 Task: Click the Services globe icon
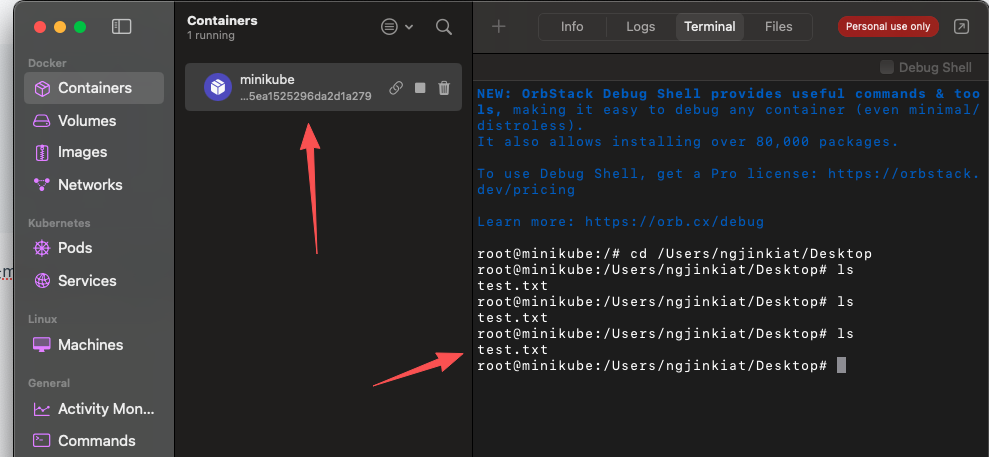coord(42,281)
